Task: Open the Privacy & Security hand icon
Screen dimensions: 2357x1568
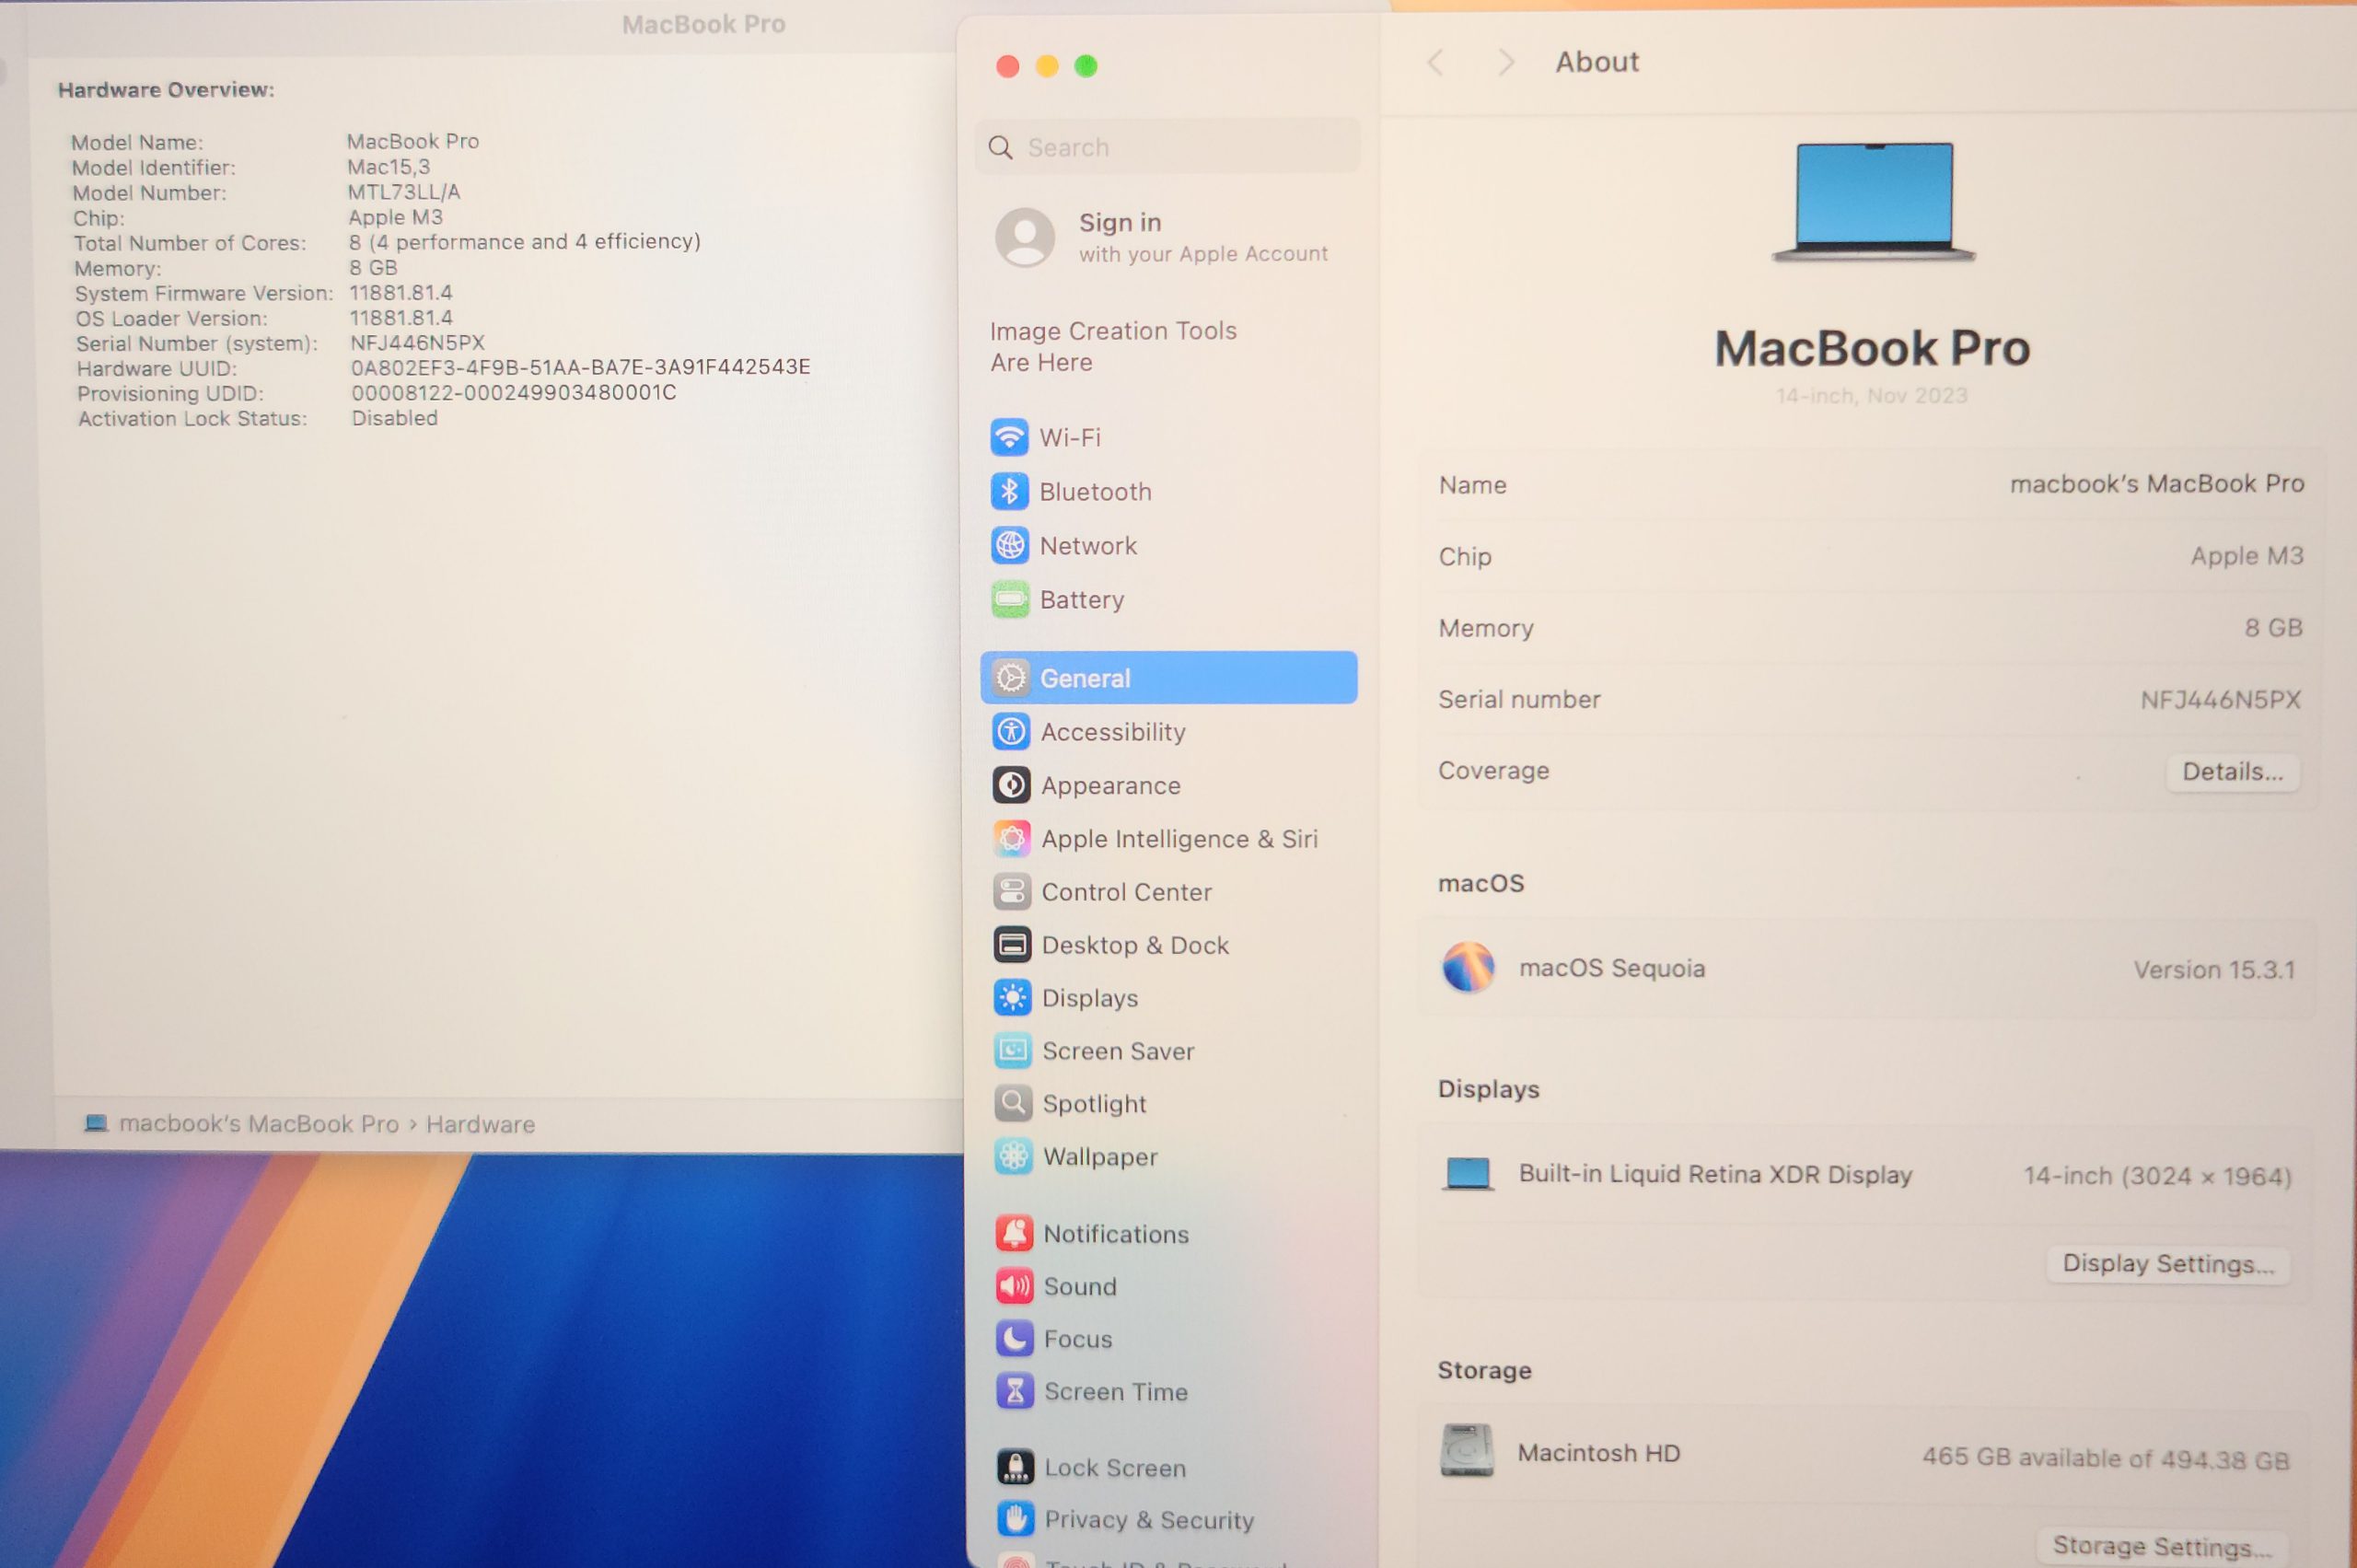Action: tap(1015, 1519)
